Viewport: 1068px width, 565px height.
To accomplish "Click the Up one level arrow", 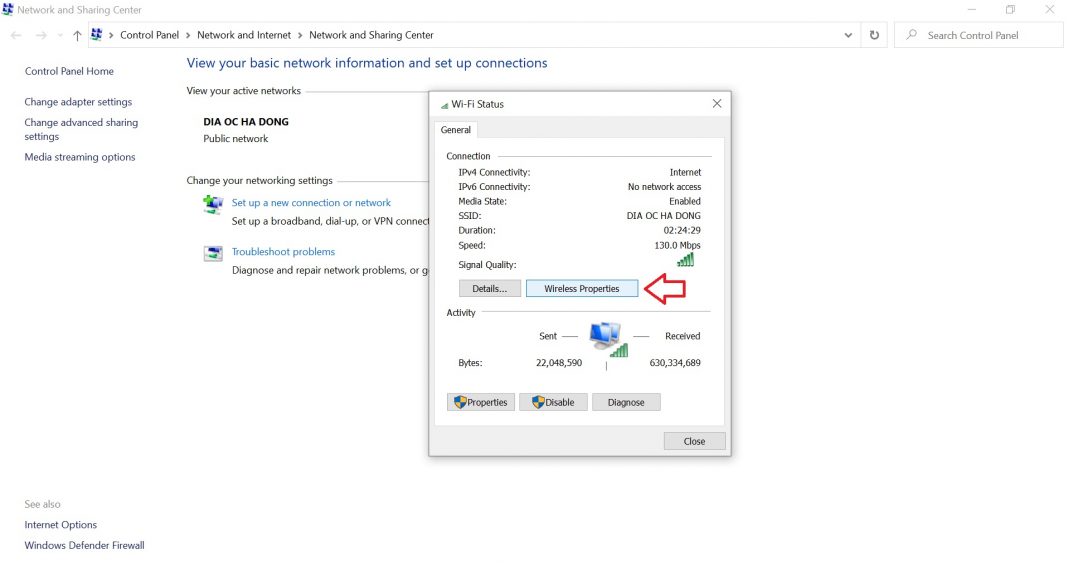I will coord(77,35).
